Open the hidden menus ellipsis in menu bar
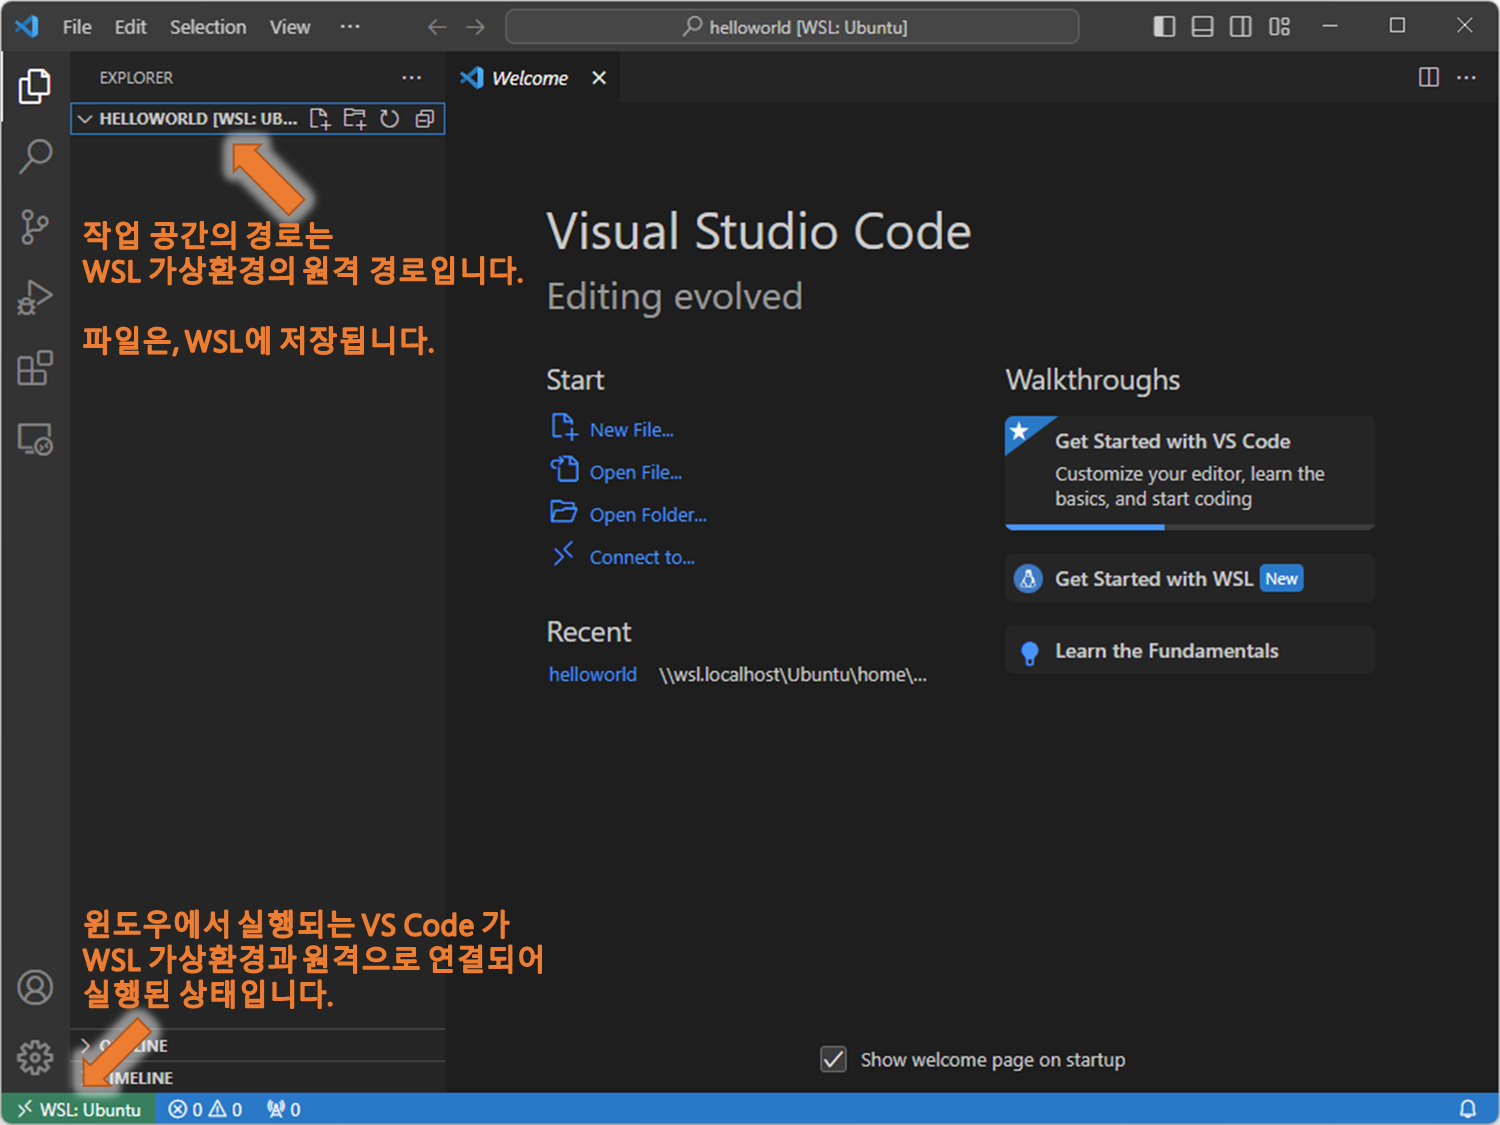 (349, 27)
